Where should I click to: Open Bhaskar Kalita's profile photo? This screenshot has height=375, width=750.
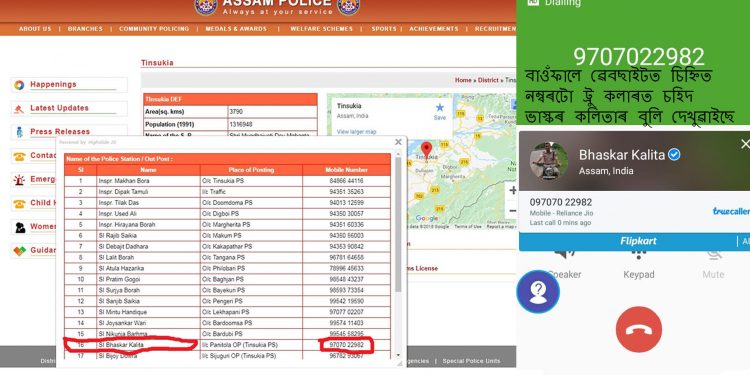pyautogui.click(x=549, y=161)
